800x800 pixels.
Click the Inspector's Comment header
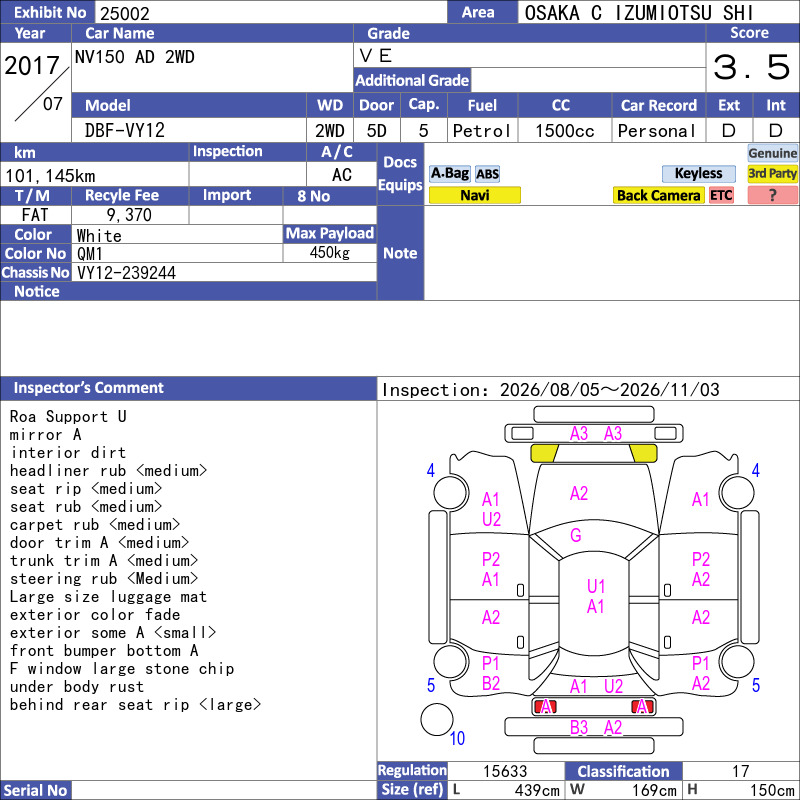188,388
